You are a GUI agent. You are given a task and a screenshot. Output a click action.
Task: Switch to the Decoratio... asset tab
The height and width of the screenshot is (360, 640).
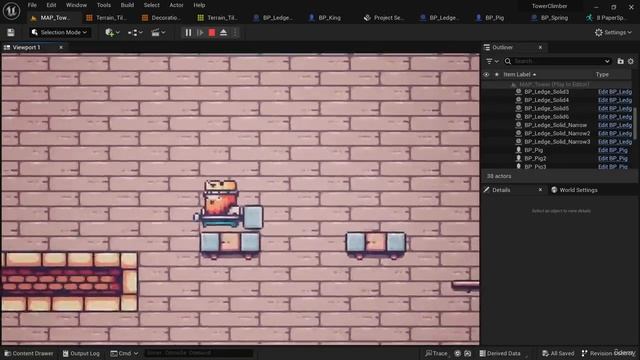click(x=161, y=18)
